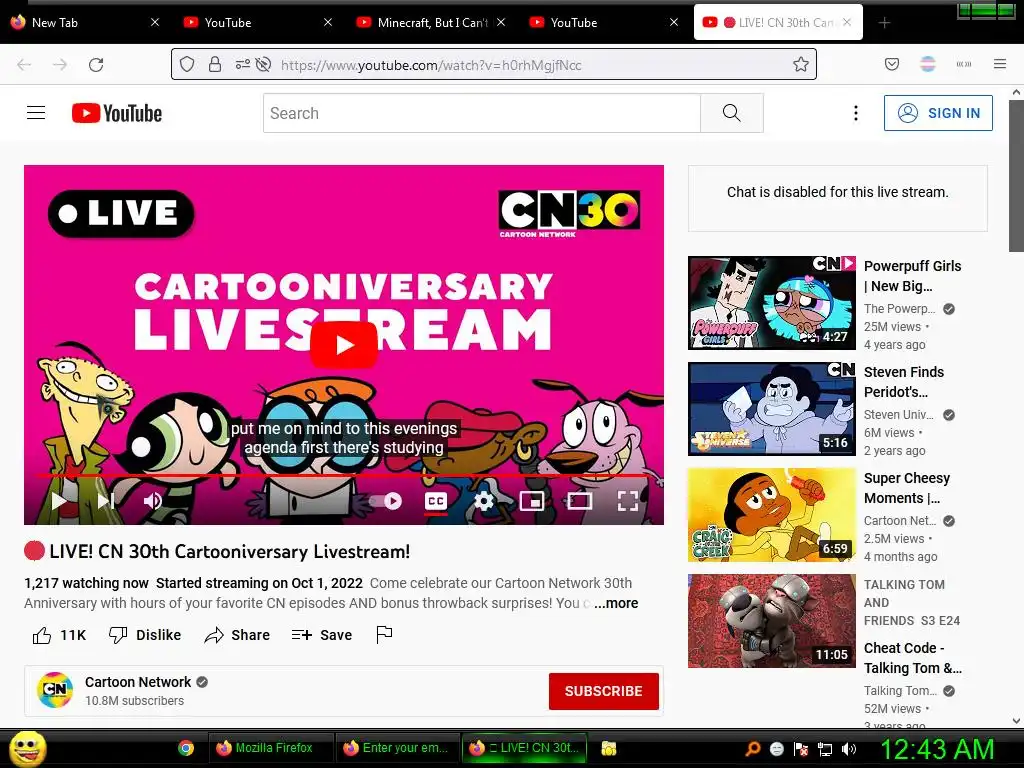
Task: Go forward with browser forward arrow
Action: click(60, 65)
